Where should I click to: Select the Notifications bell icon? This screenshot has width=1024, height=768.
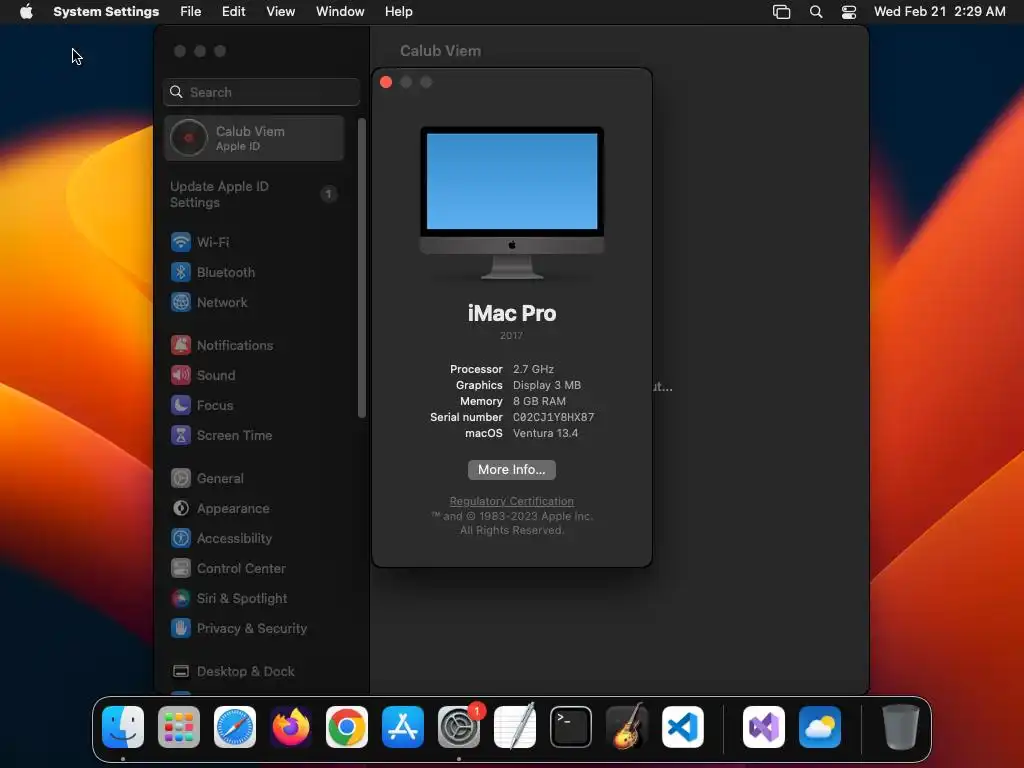coord(181,345)
